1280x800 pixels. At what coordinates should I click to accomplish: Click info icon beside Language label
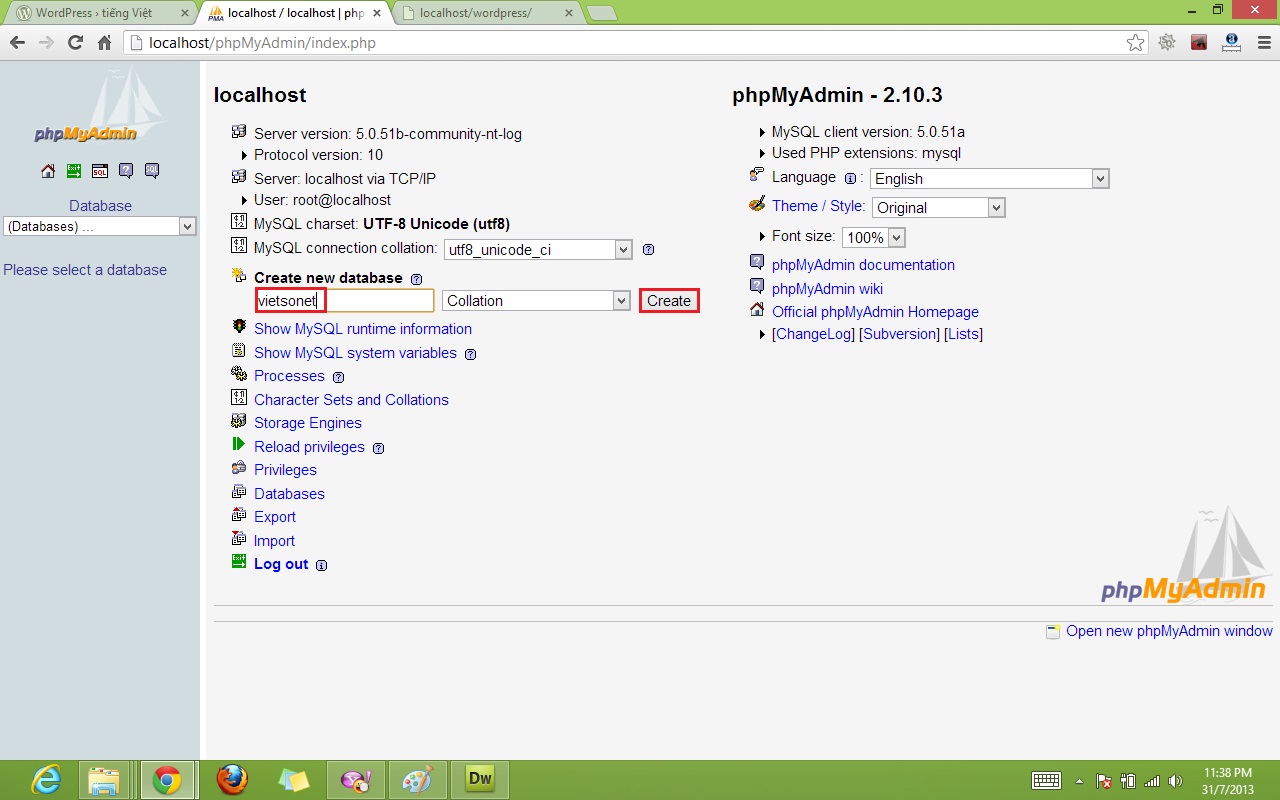(851, 178)
